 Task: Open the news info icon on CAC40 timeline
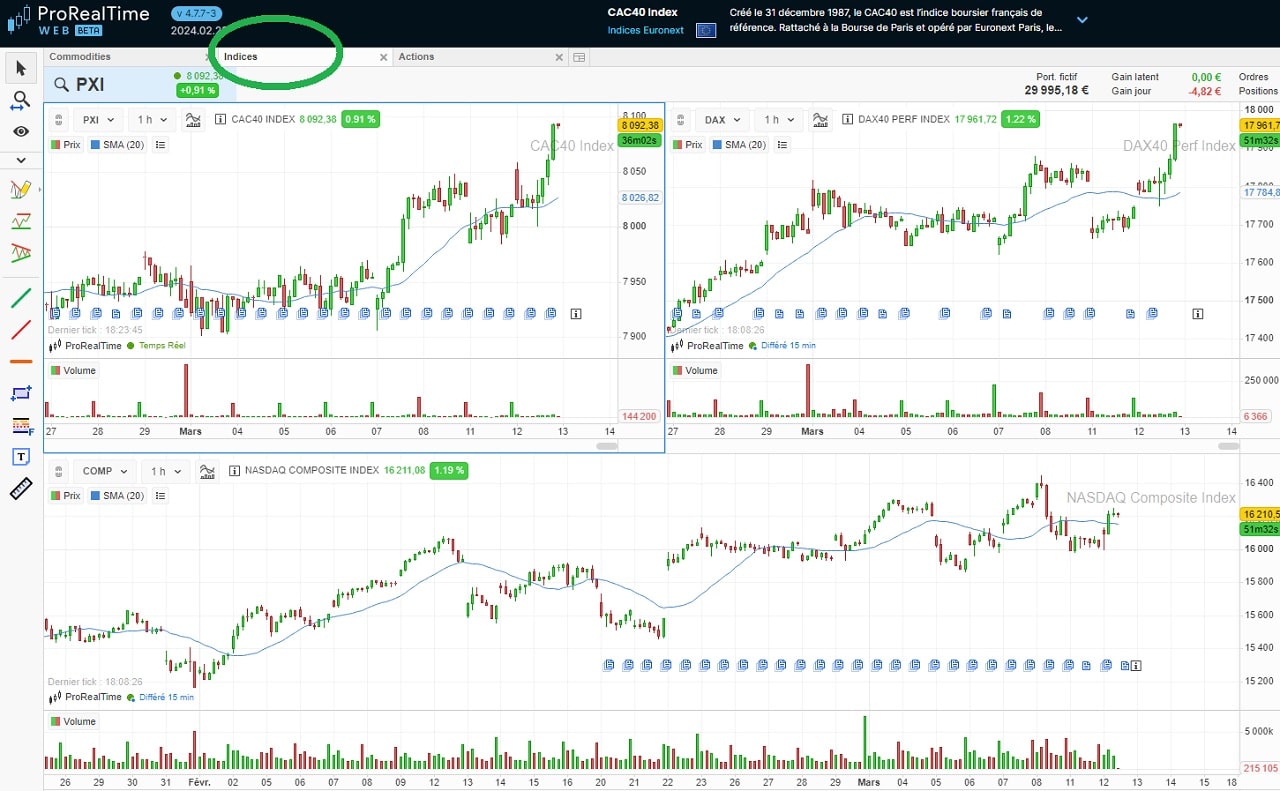click(576, 313)
